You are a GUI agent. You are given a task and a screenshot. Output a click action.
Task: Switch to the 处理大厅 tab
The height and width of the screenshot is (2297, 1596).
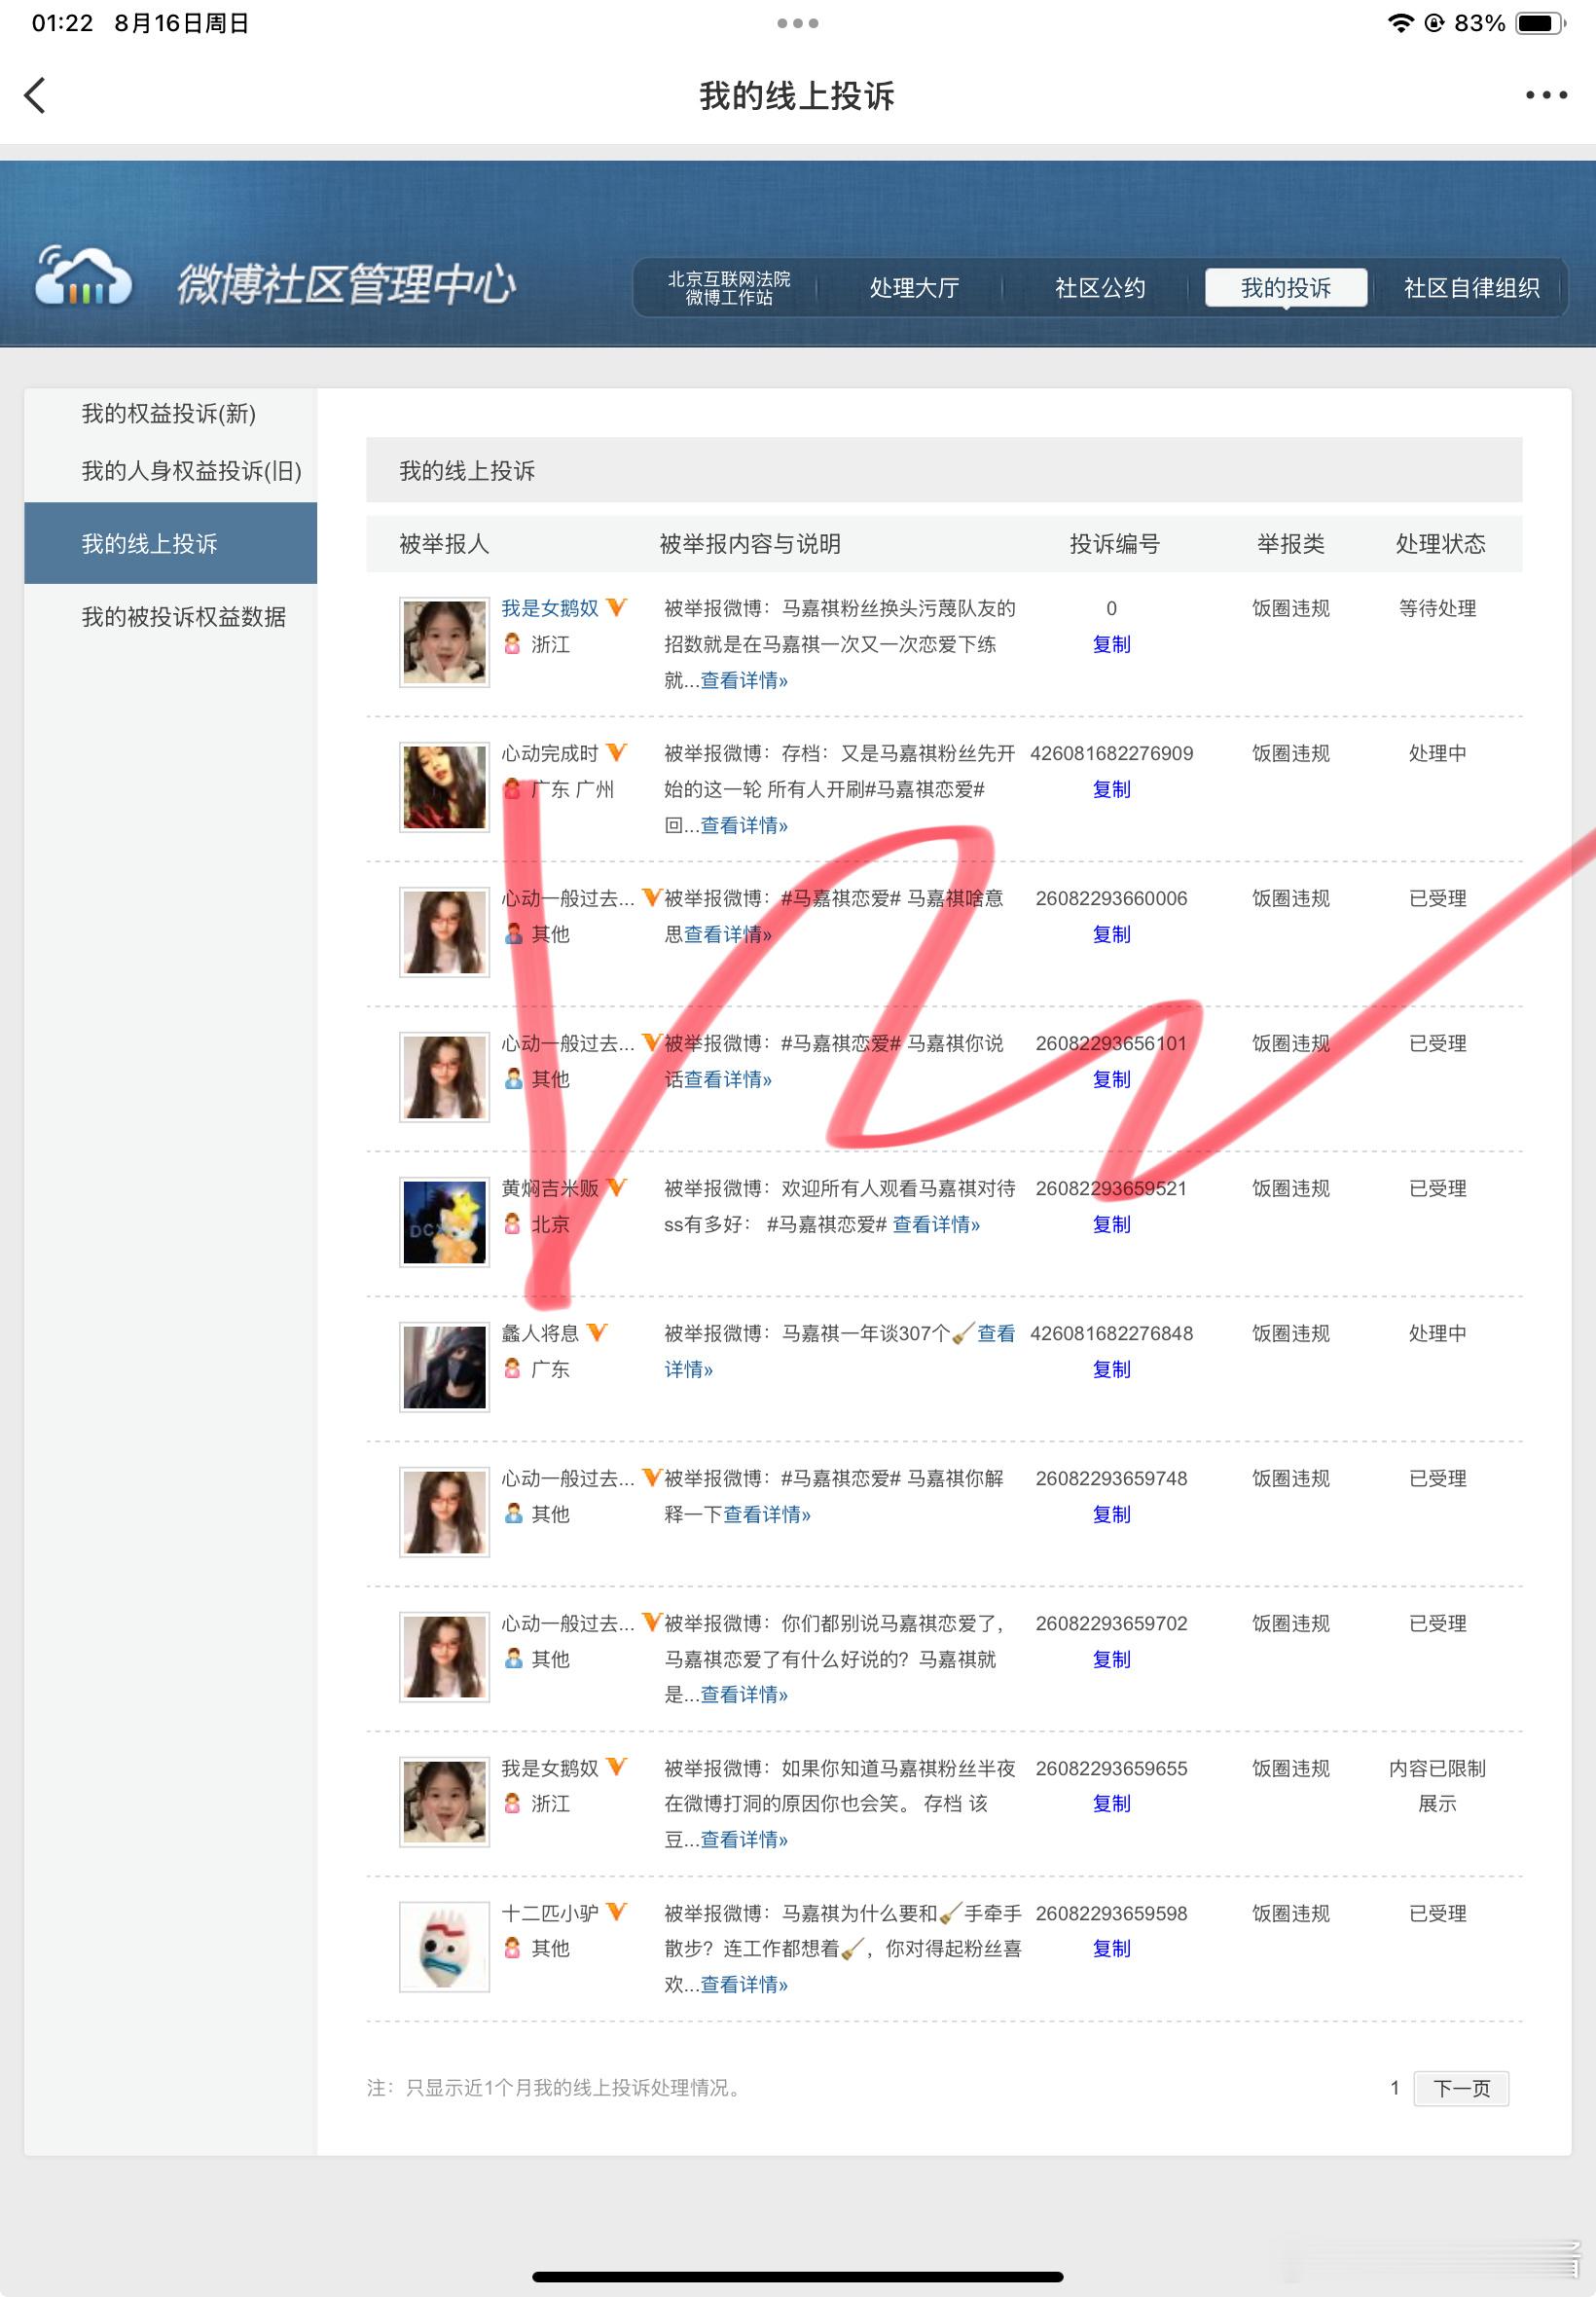(914, 288)
